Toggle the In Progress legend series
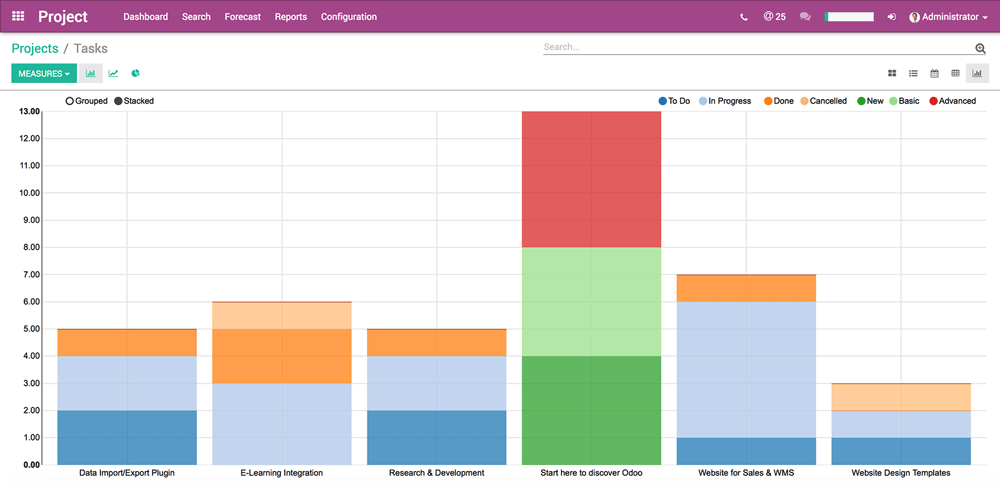1000x482 pixels. (725, 101)
